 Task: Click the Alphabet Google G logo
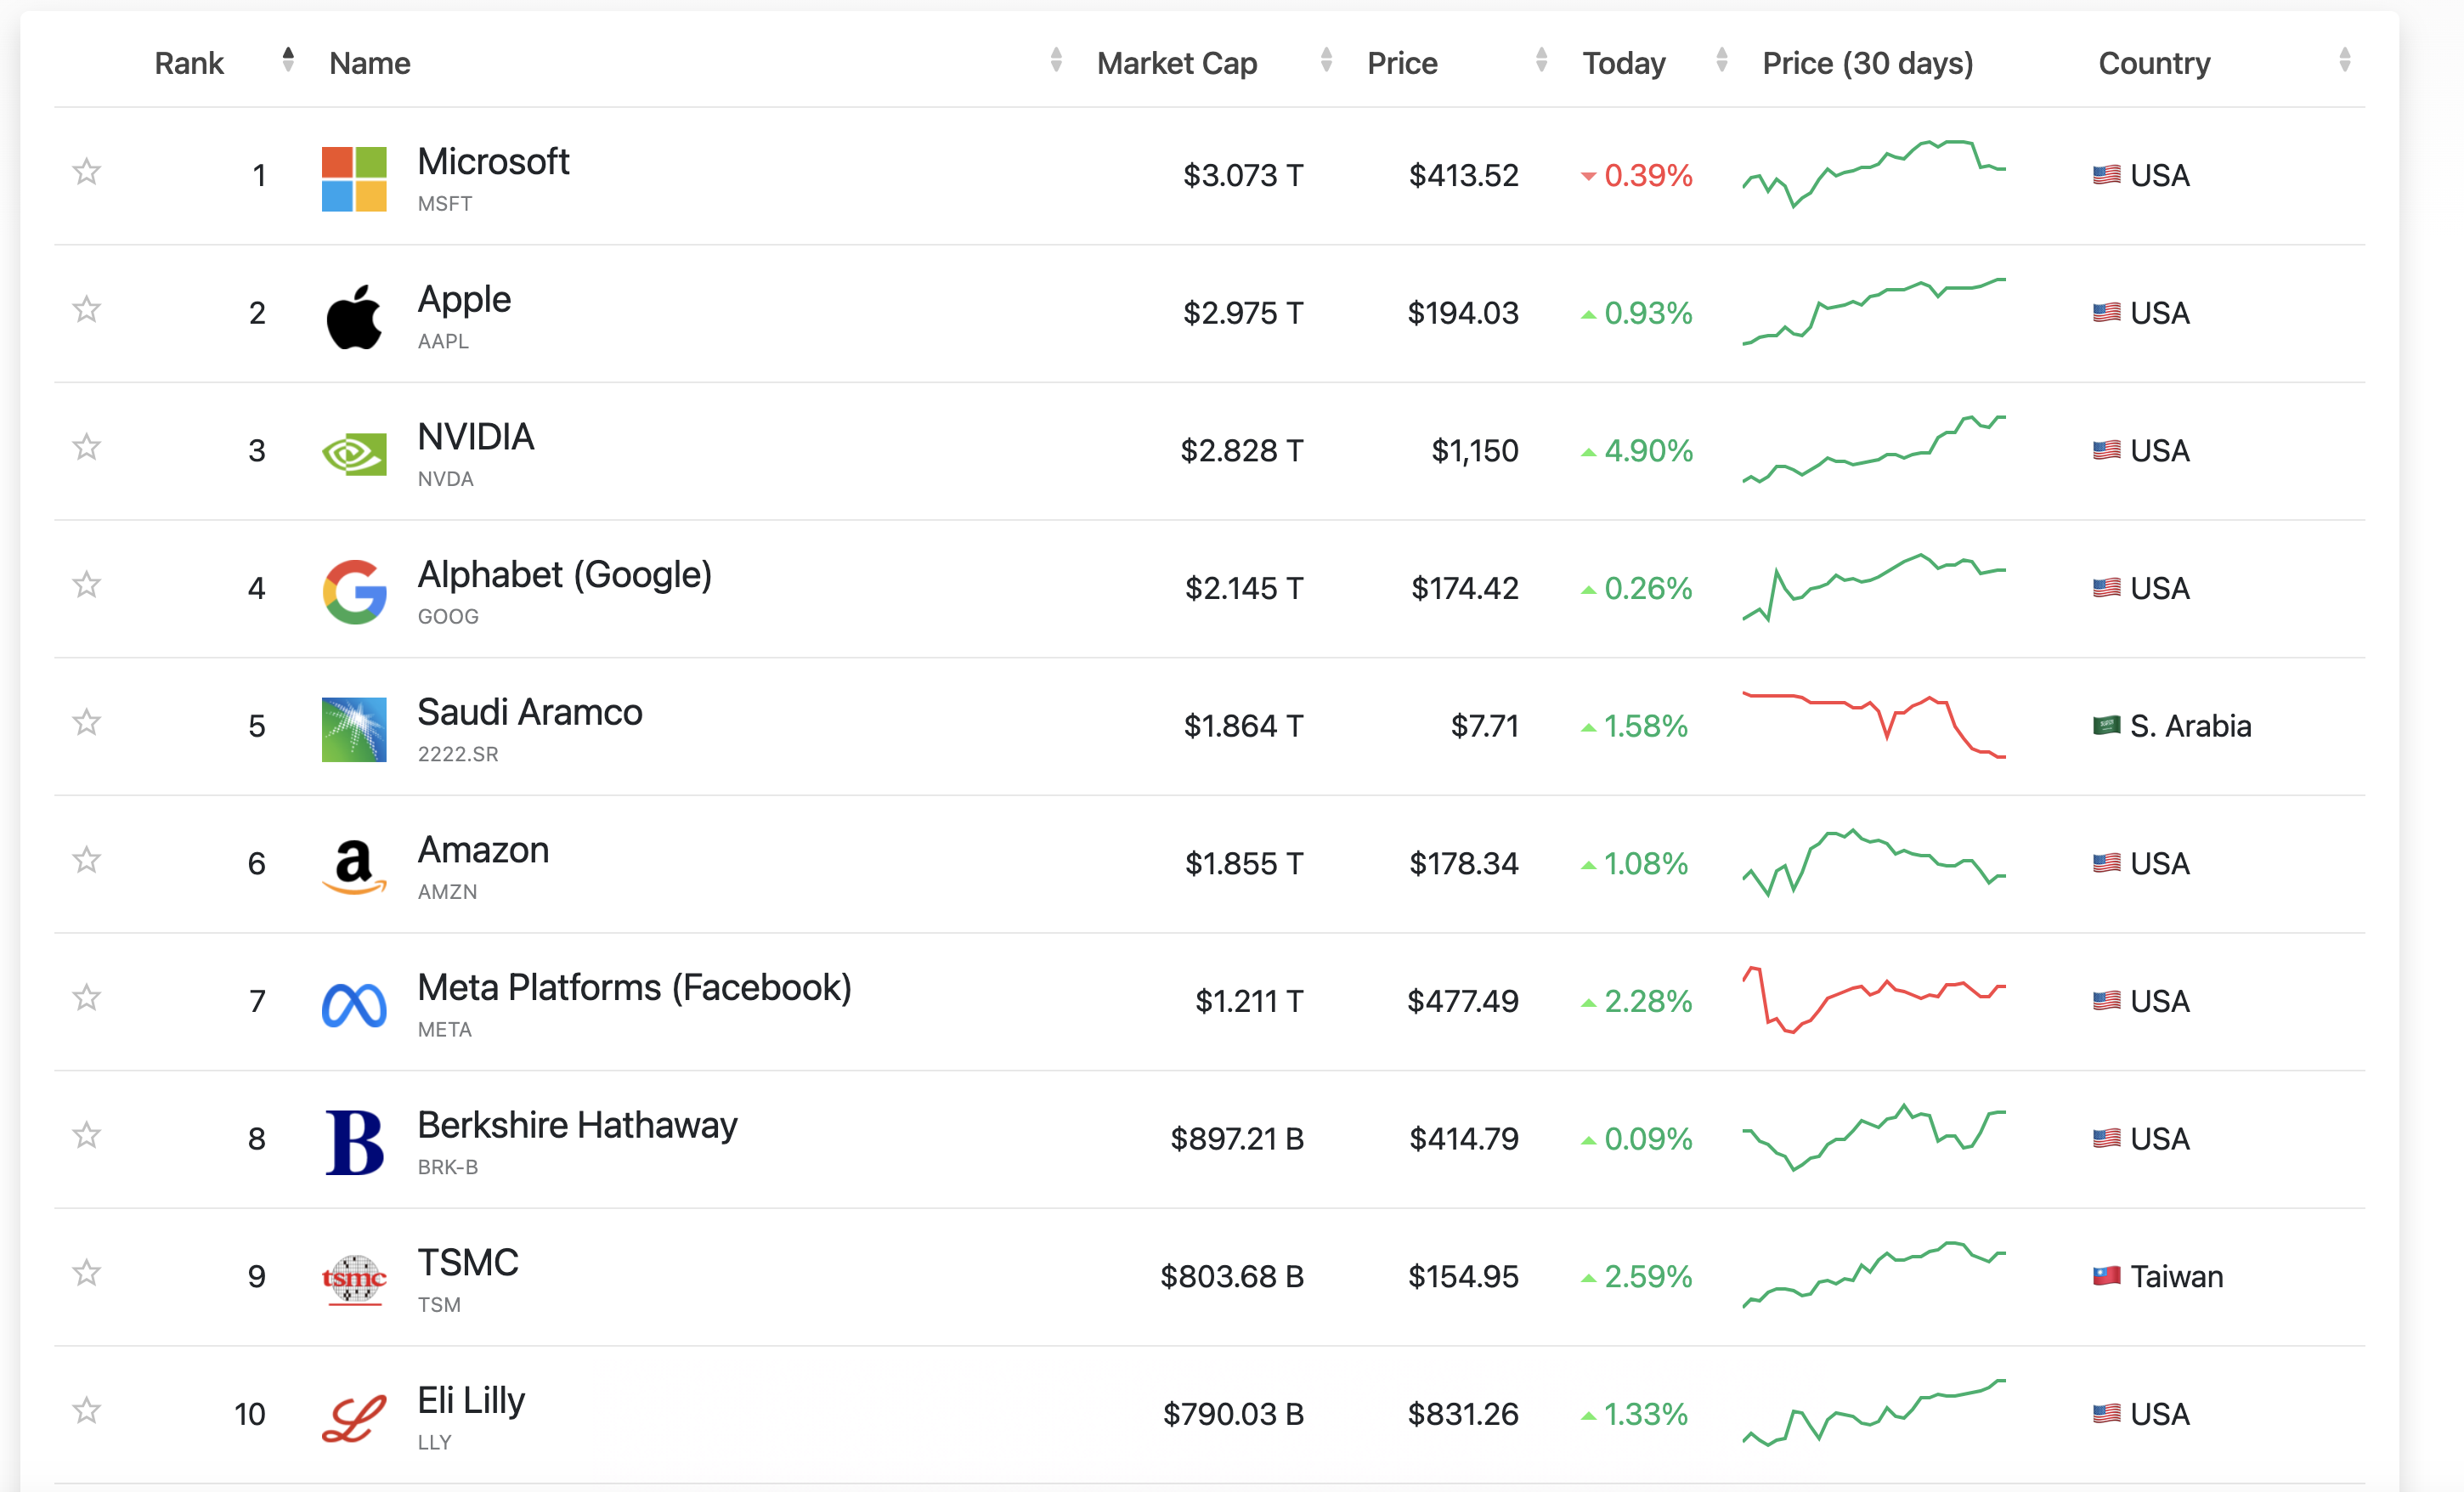point(354,591)
